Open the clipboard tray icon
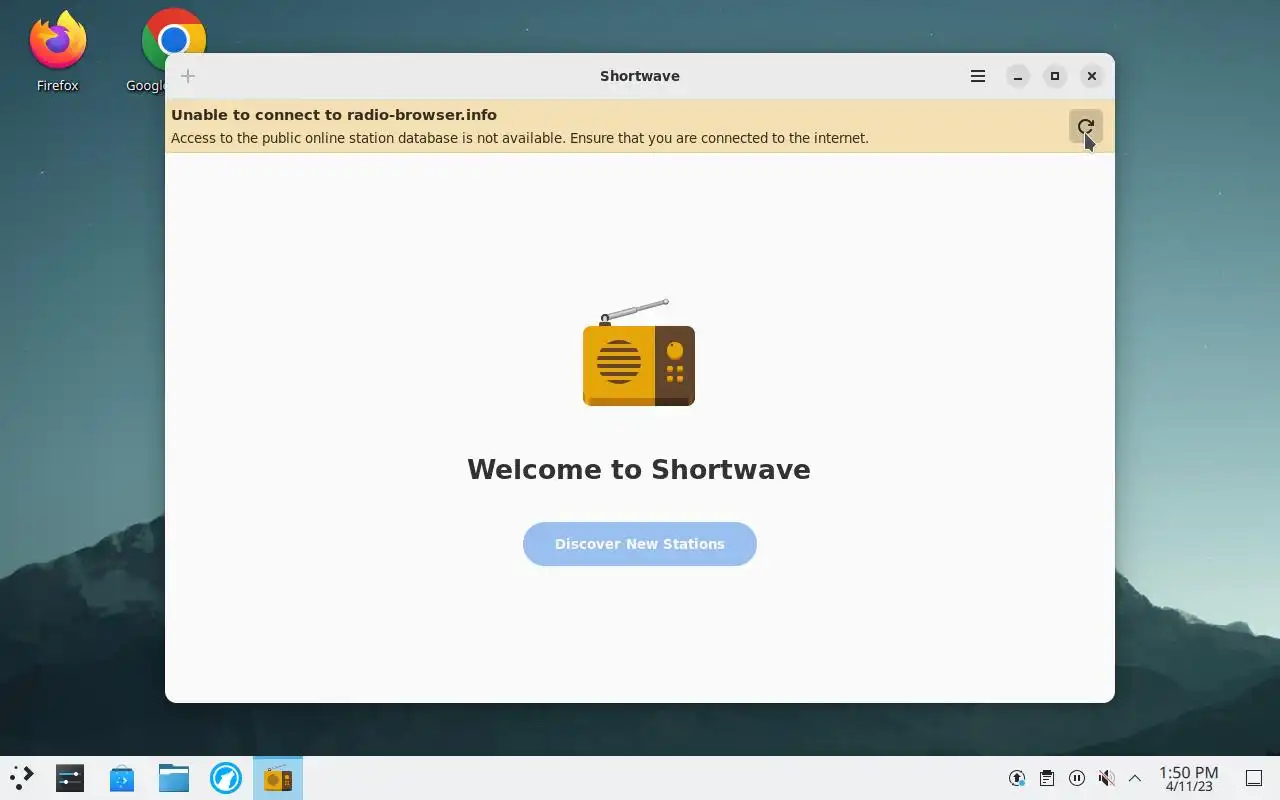 pos(1046,778)
